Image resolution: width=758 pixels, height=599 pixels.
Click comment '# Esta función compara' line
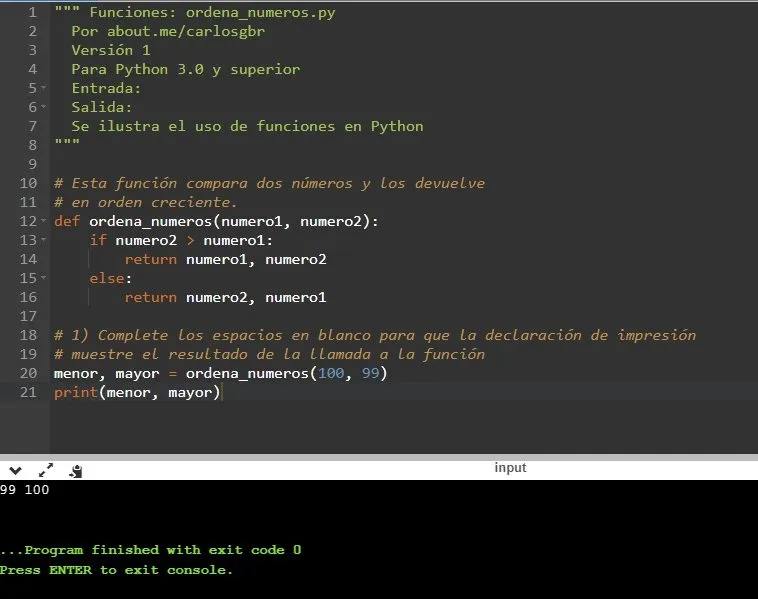pyautogui.click(x=269, y=183)
